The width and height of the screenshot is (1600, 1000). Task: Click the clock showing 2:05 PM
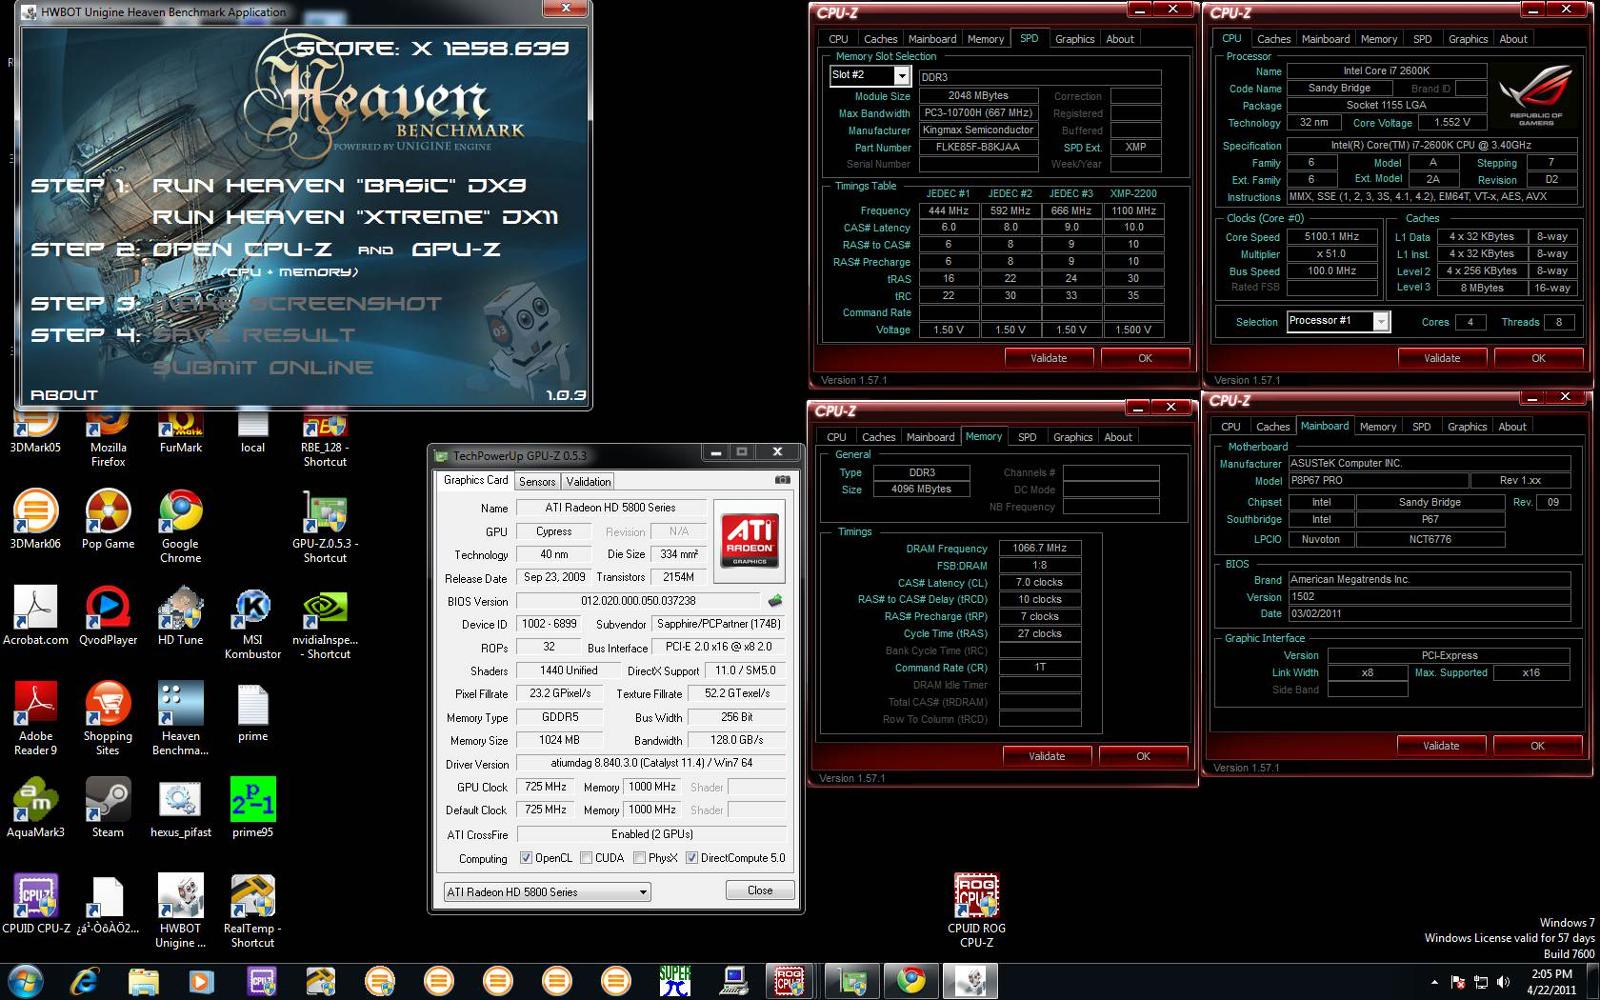1551,973
